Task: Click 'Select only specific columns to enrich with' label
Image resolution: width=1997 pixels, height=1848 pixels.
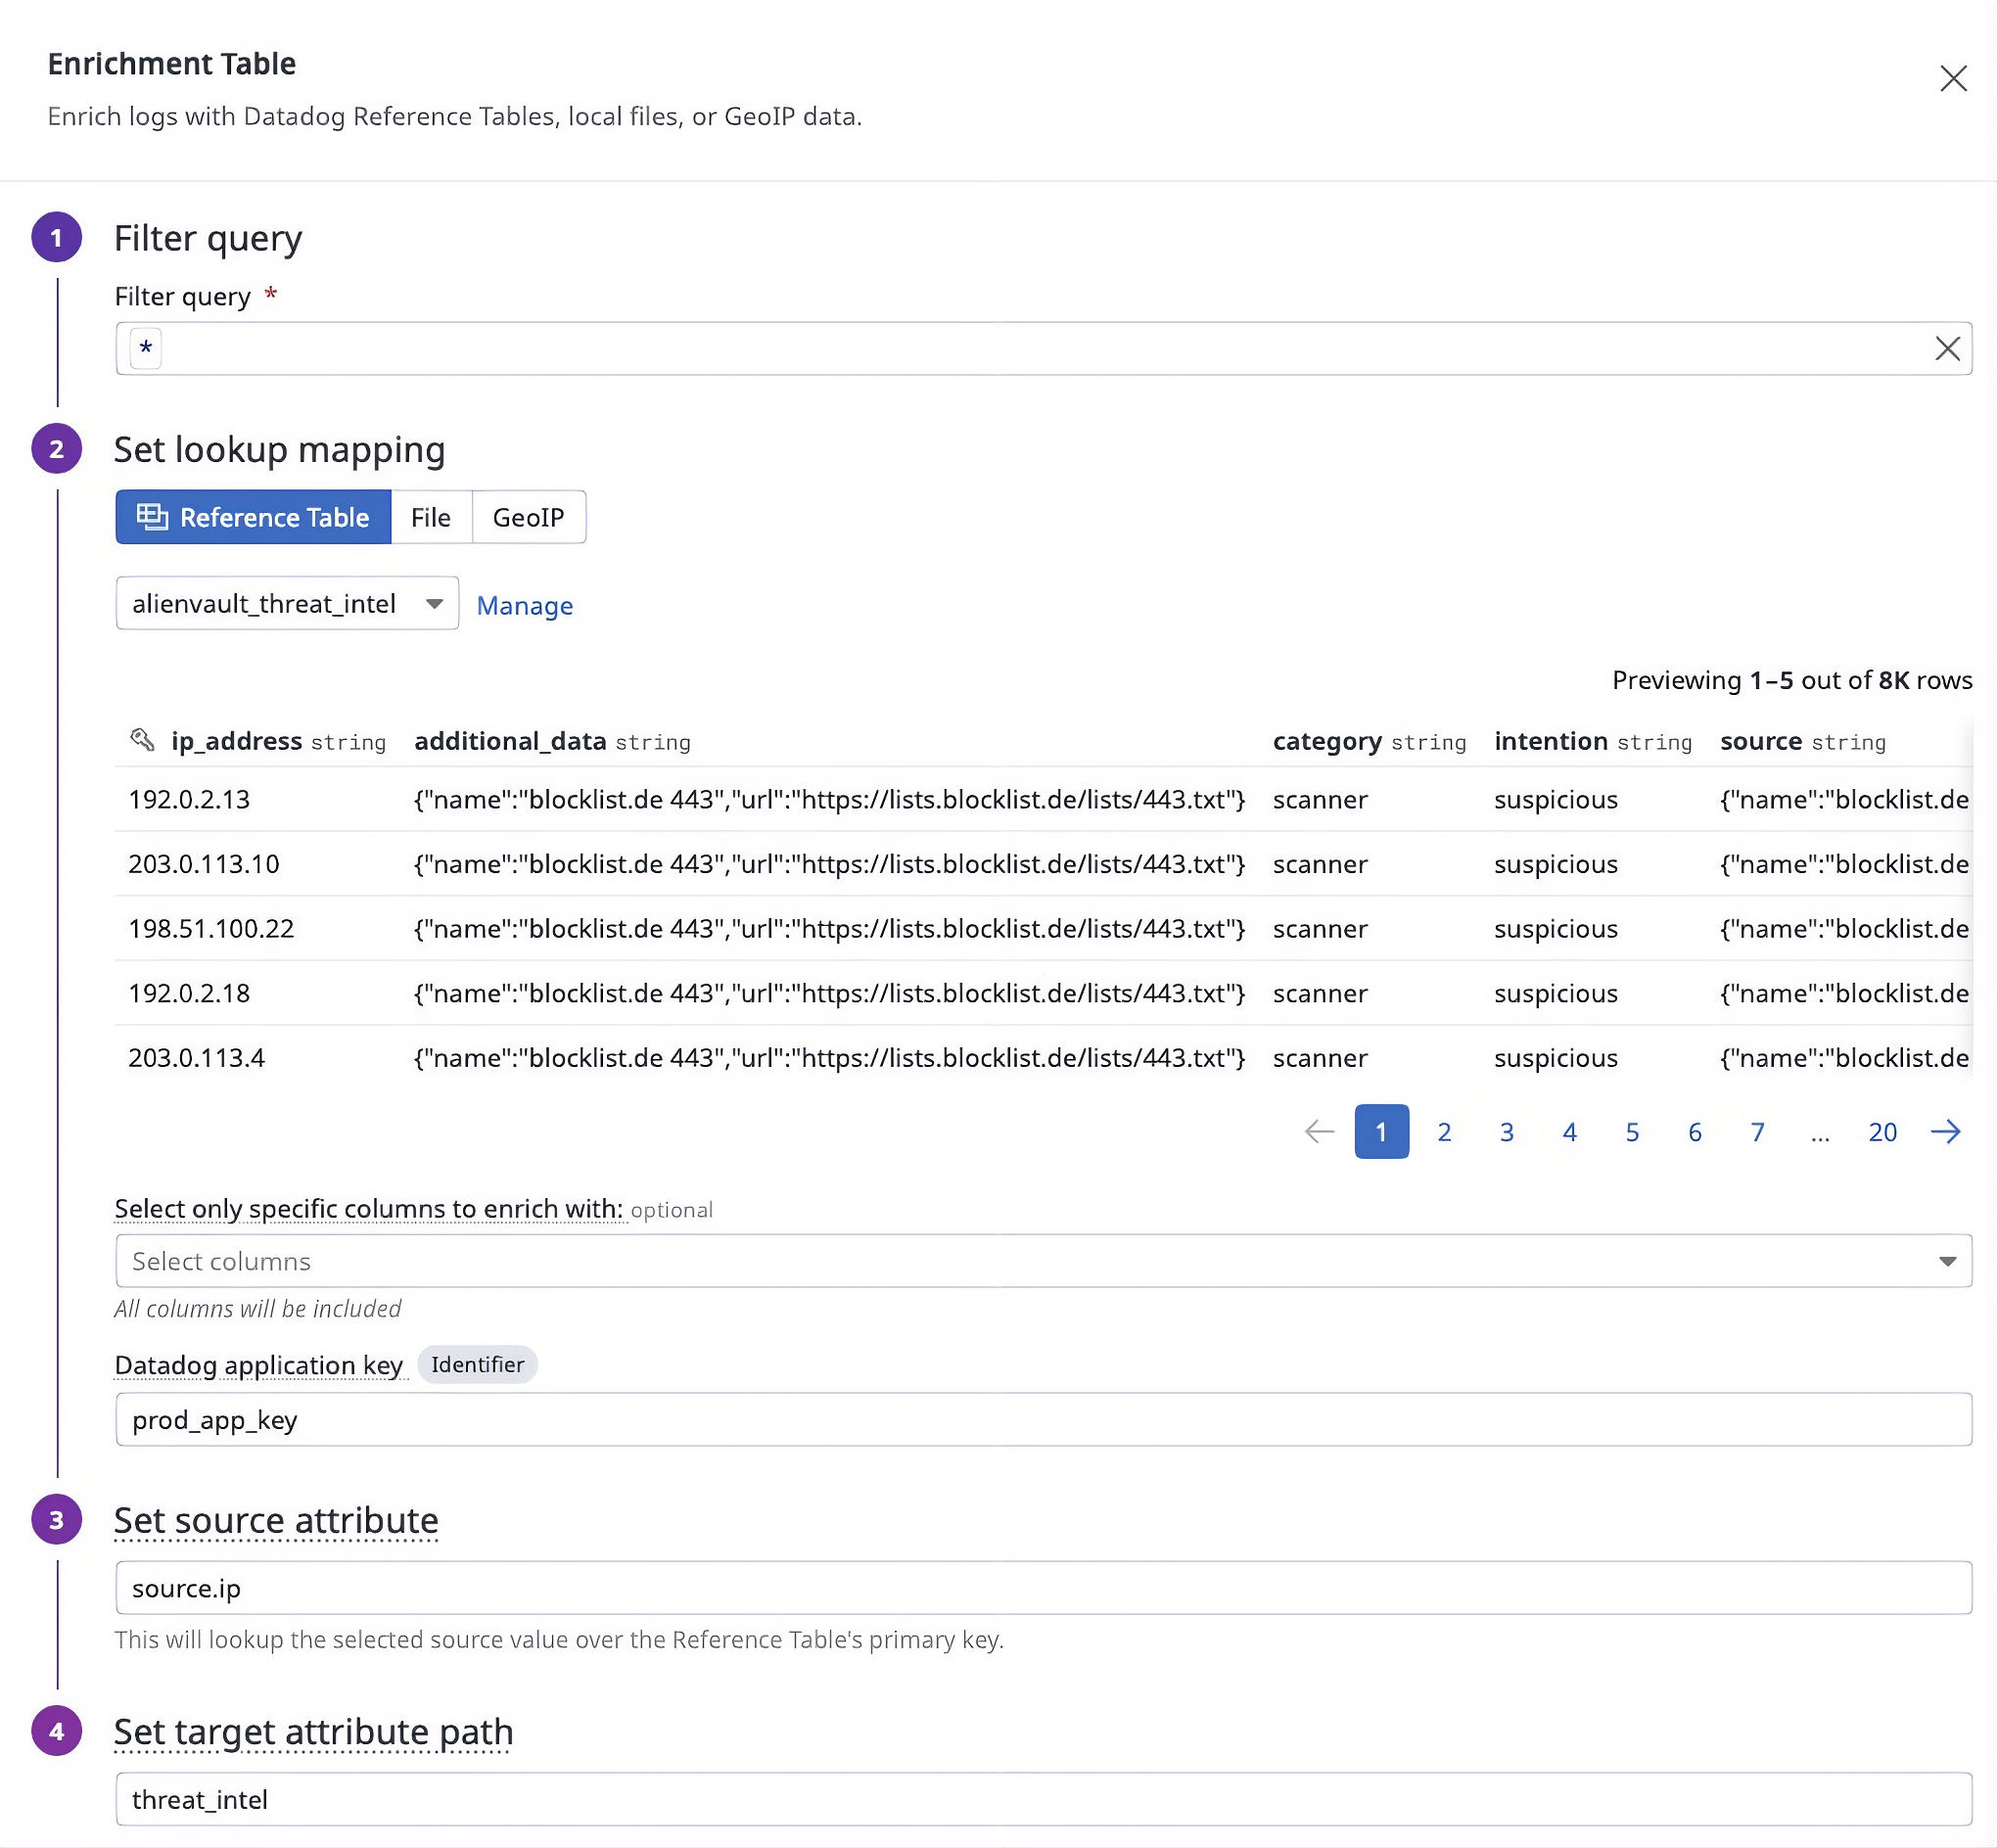Action: pyautogui.click(x=369, y=1209)
